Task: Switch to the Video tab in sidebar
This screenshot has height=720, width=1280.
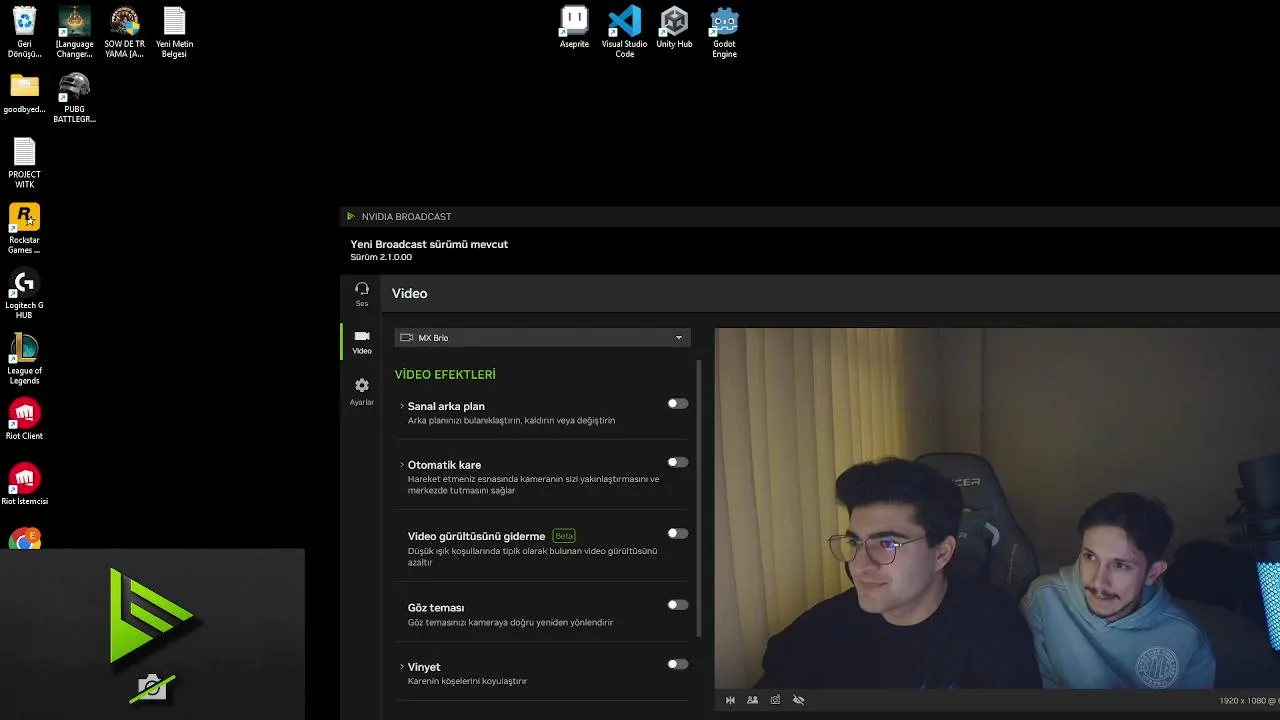Action: (x=361, y=342)
